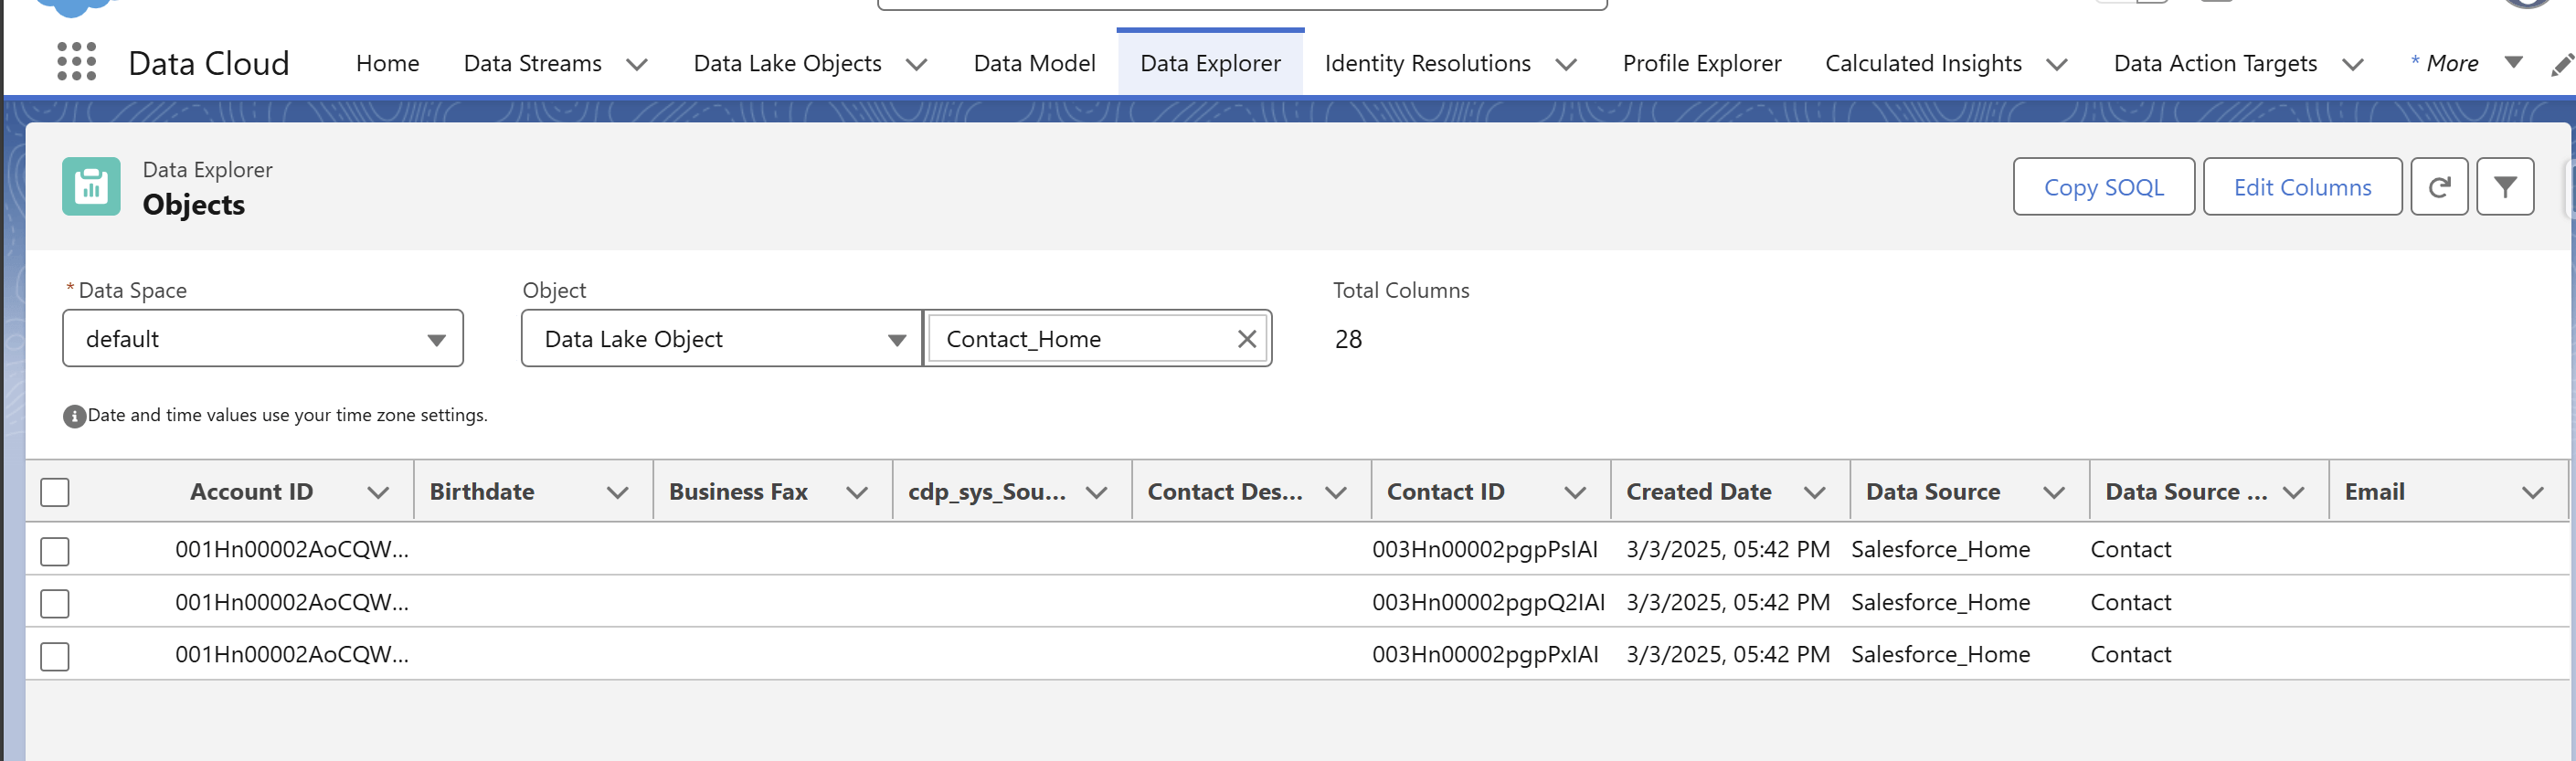Go to the Home tab
Image resolution: width=2576 pixels, height=761 pixels.
point(387,64)
